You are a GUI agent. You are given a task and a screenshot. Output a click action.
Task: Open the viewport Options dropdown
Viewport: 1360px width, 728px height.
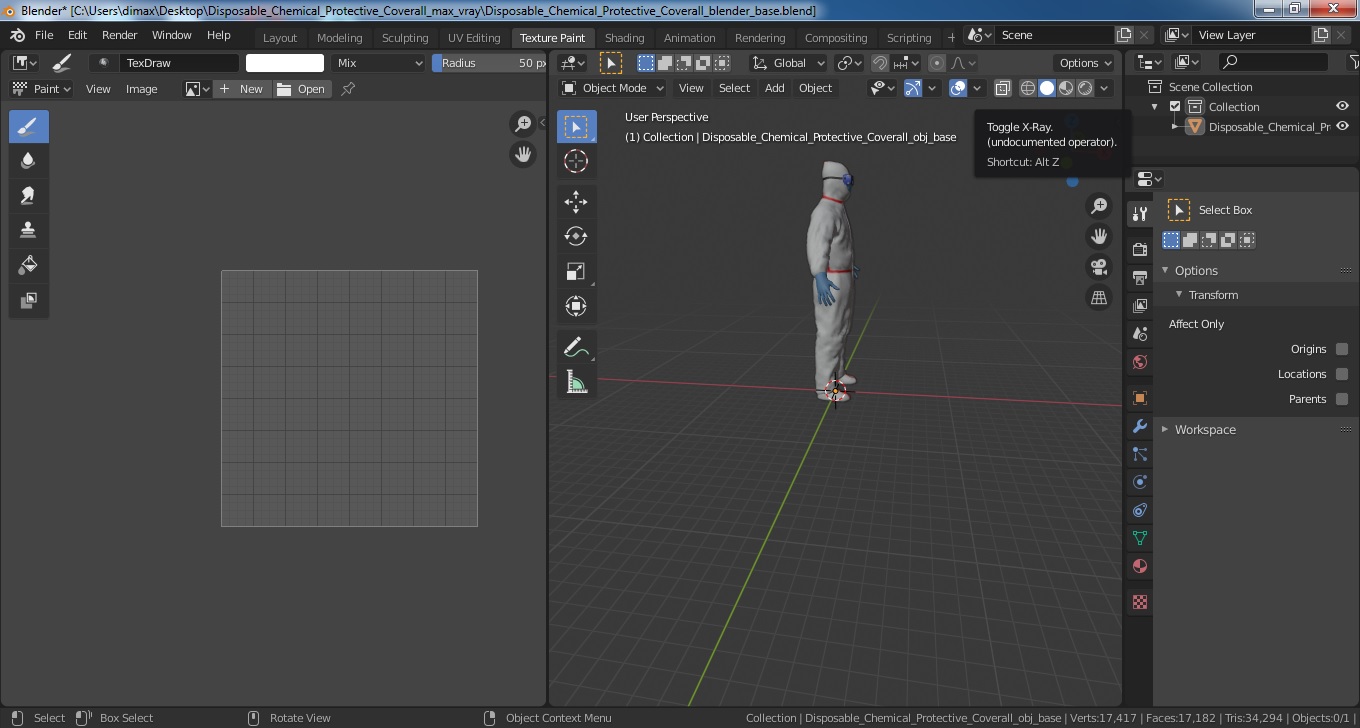coord(1085,63)
